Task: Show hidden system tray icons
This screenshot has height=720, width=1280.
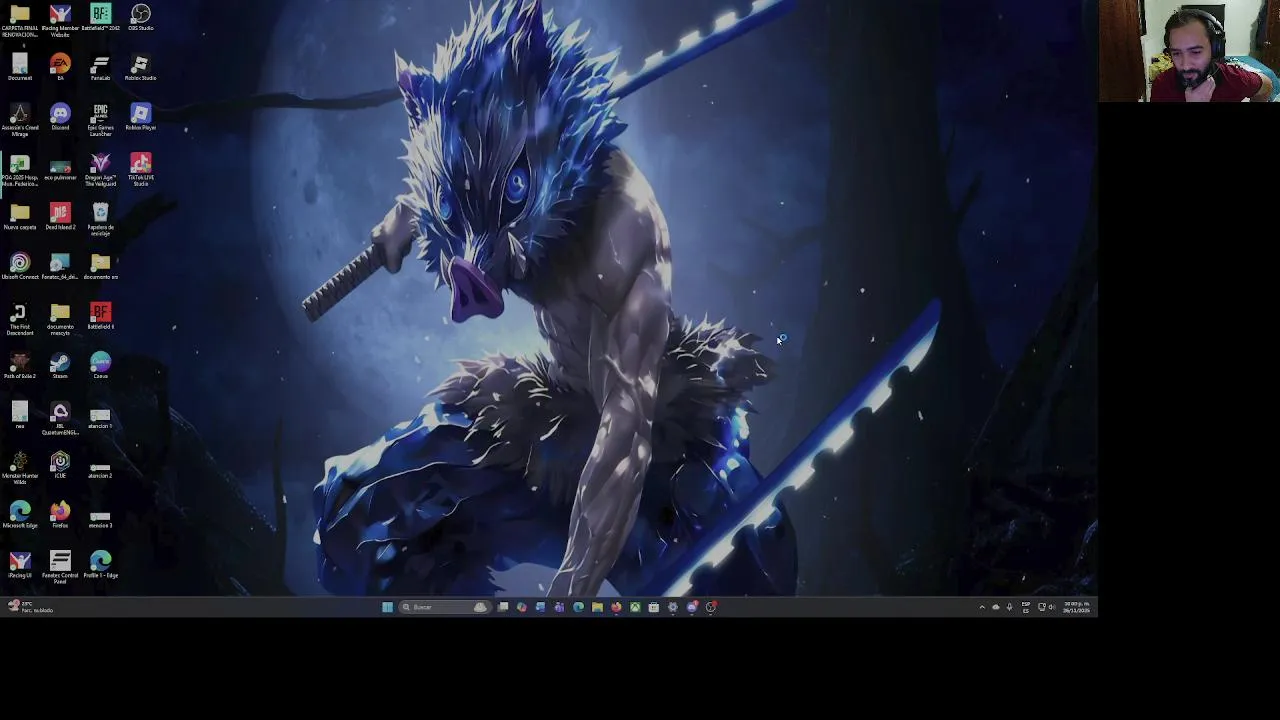Action: point(982,607)
